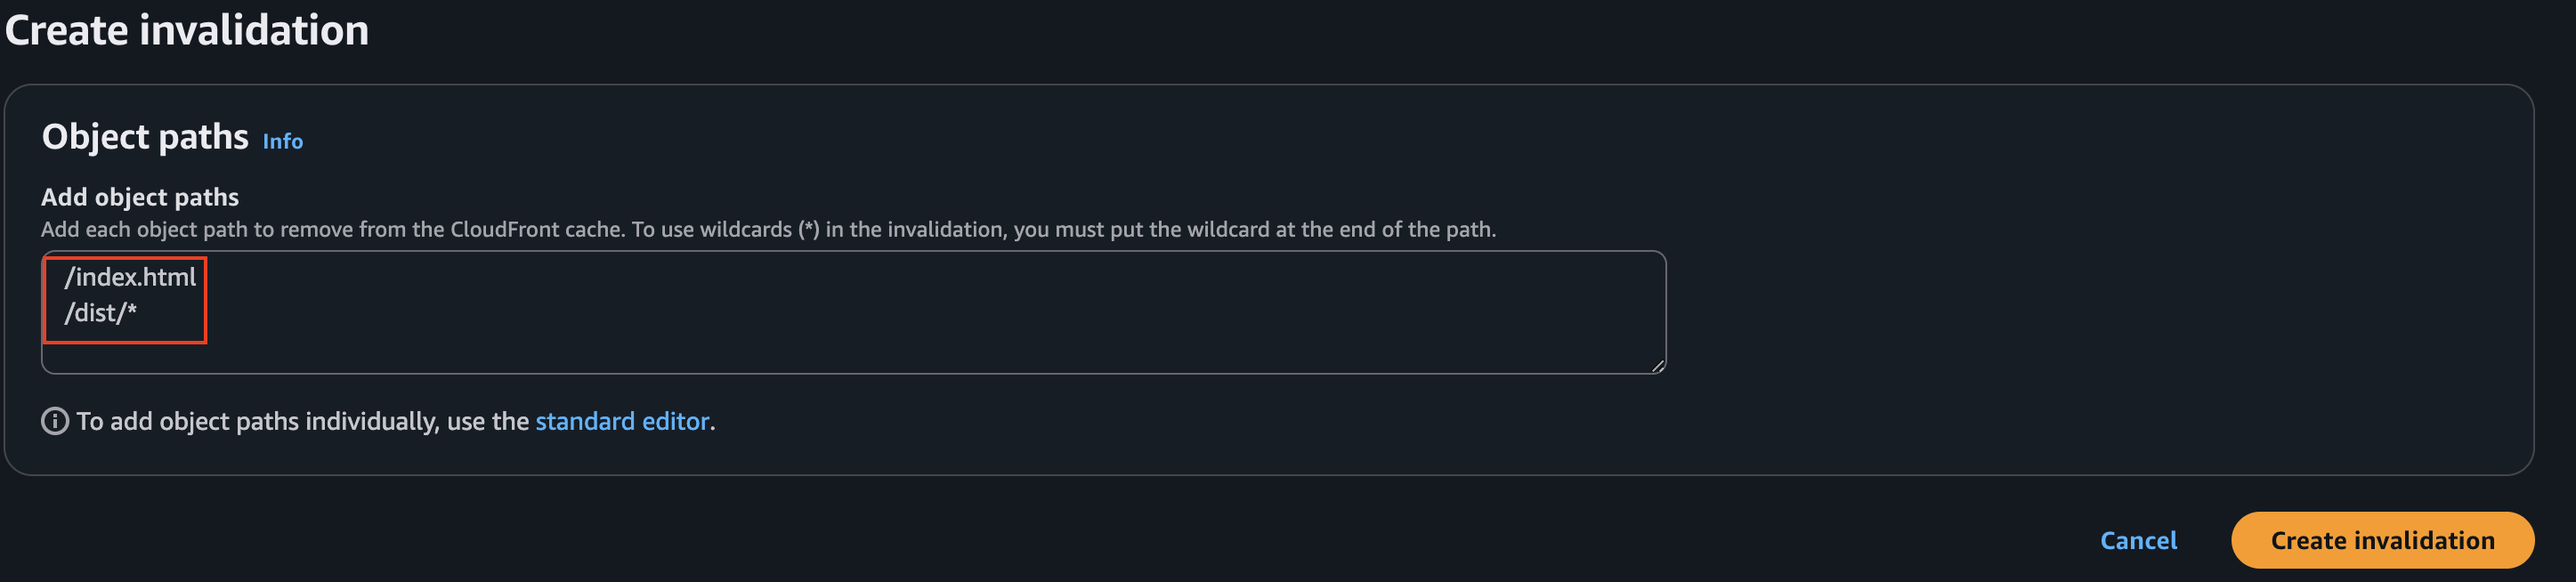Click the word CloudFront in the description

(x=505, y=229)
